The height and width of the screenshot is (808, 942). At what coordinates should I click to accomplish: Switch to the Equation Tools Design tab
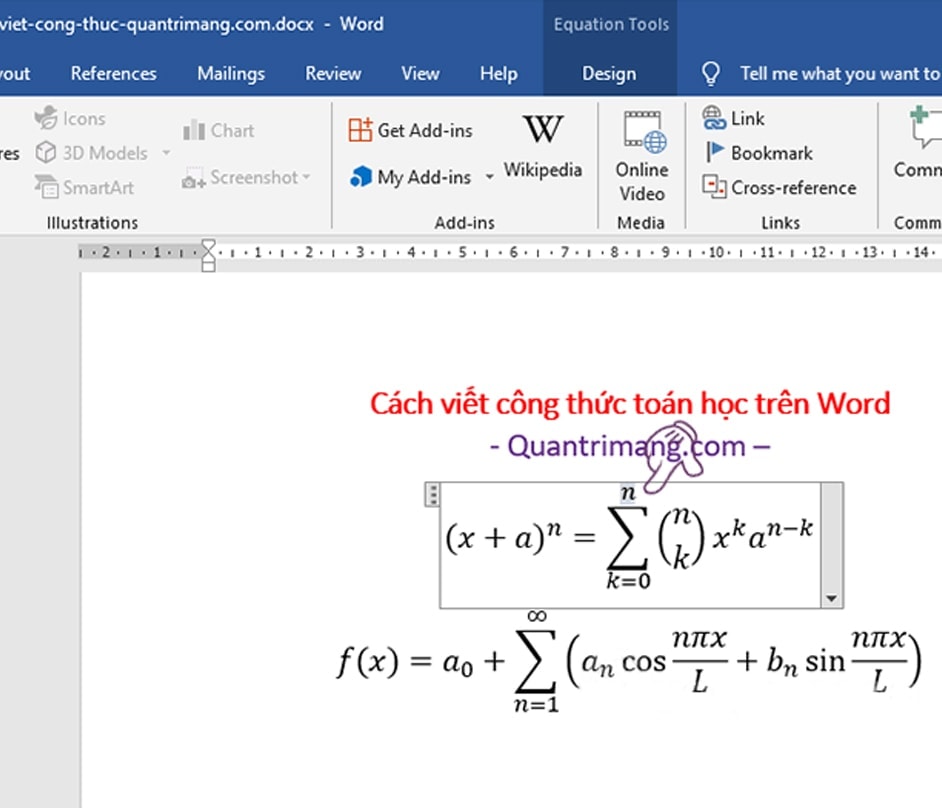(609, 73)
